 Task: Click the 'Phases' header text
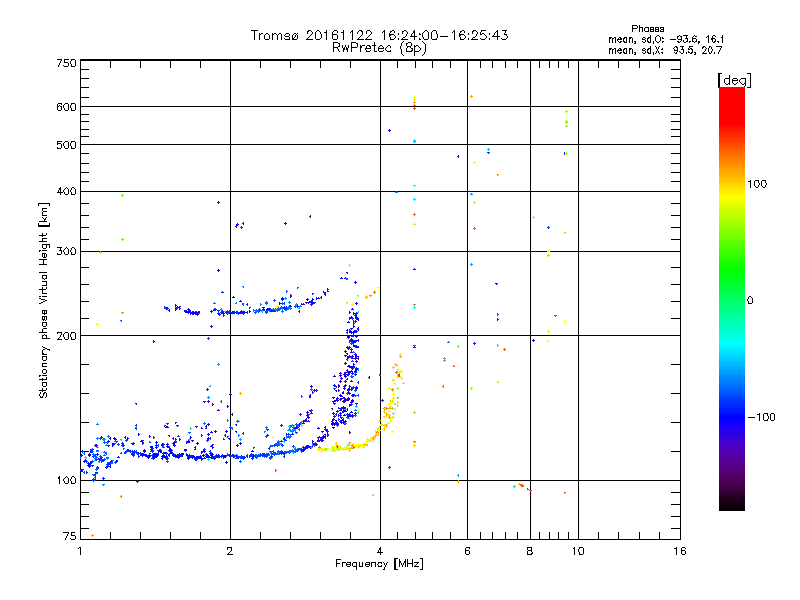(x=647, y=29)
